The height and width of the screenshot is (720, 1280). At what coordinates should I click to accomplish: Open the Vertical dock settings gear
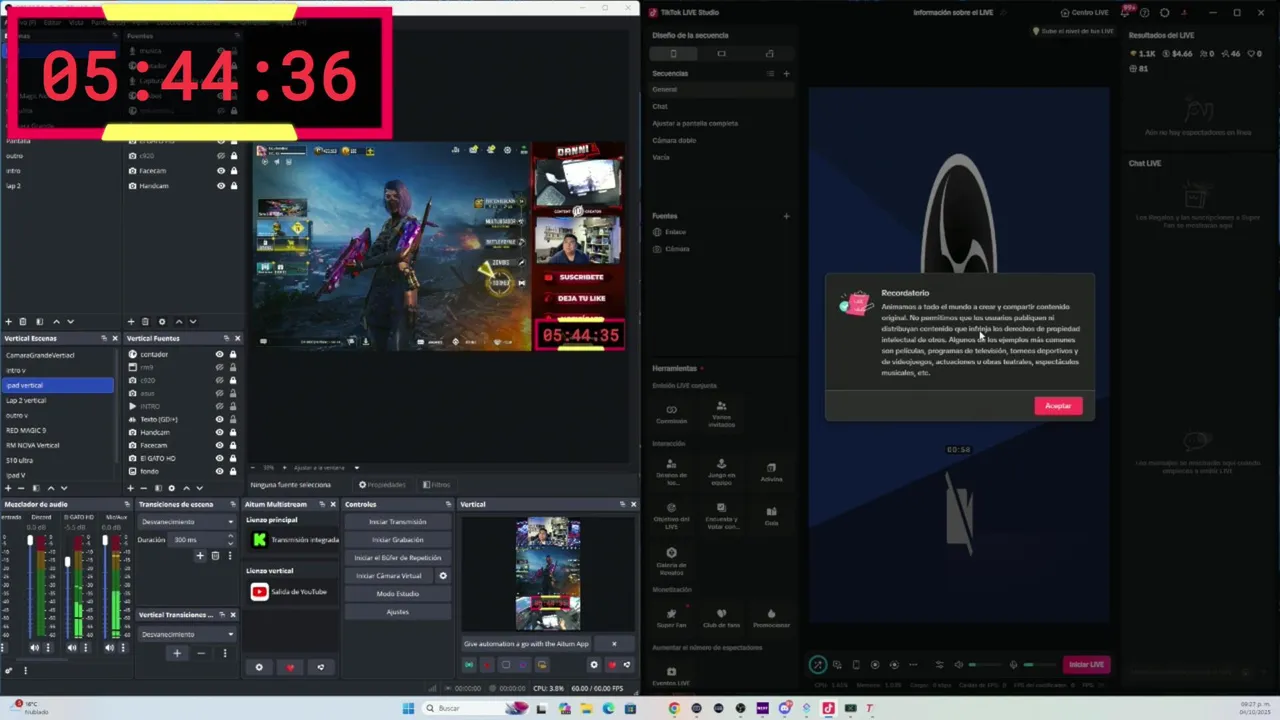[594, 665]
